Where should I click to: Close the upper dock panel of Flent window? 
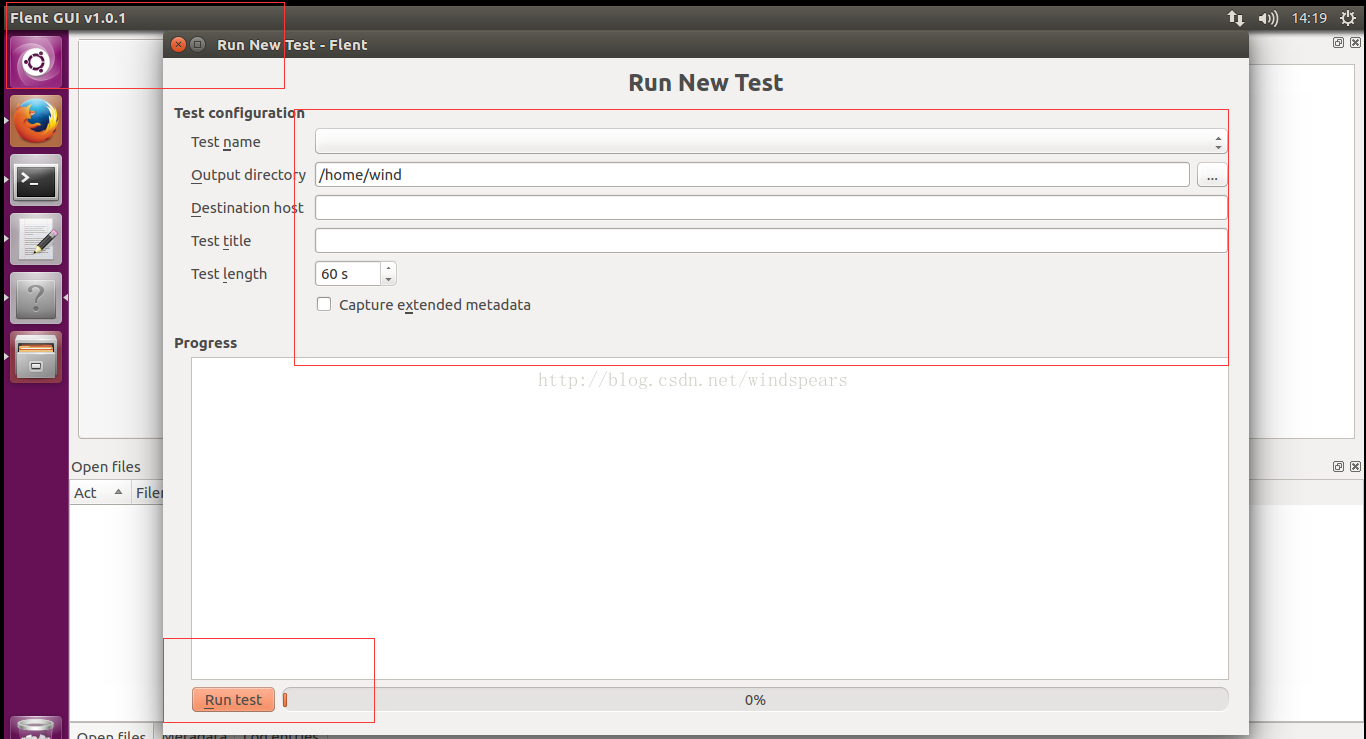[1355, 43]
